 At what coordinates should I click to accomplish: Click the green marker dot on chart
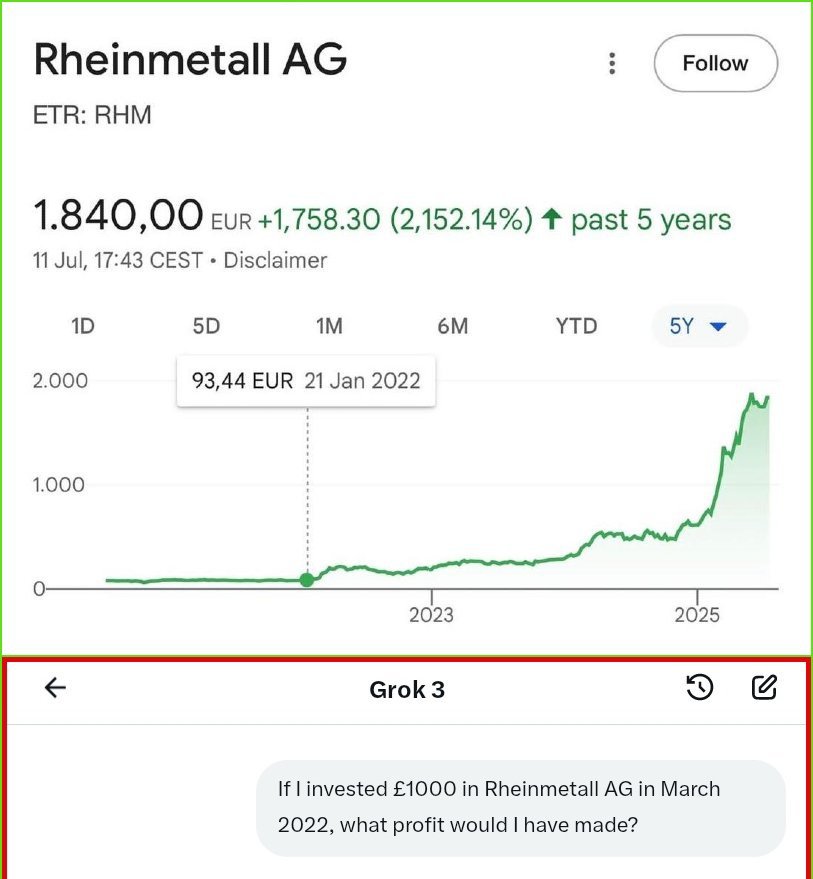click(307, 580)
